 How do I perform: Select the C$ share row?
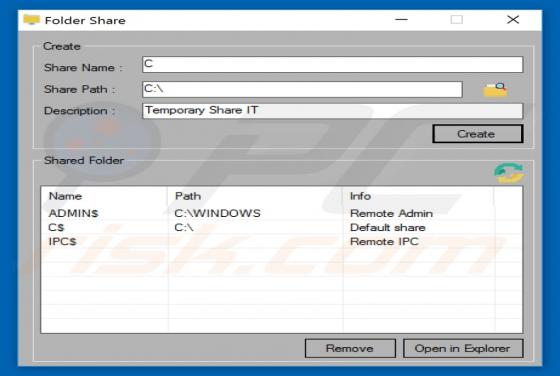pyautogui.click(x=281, y=227)
